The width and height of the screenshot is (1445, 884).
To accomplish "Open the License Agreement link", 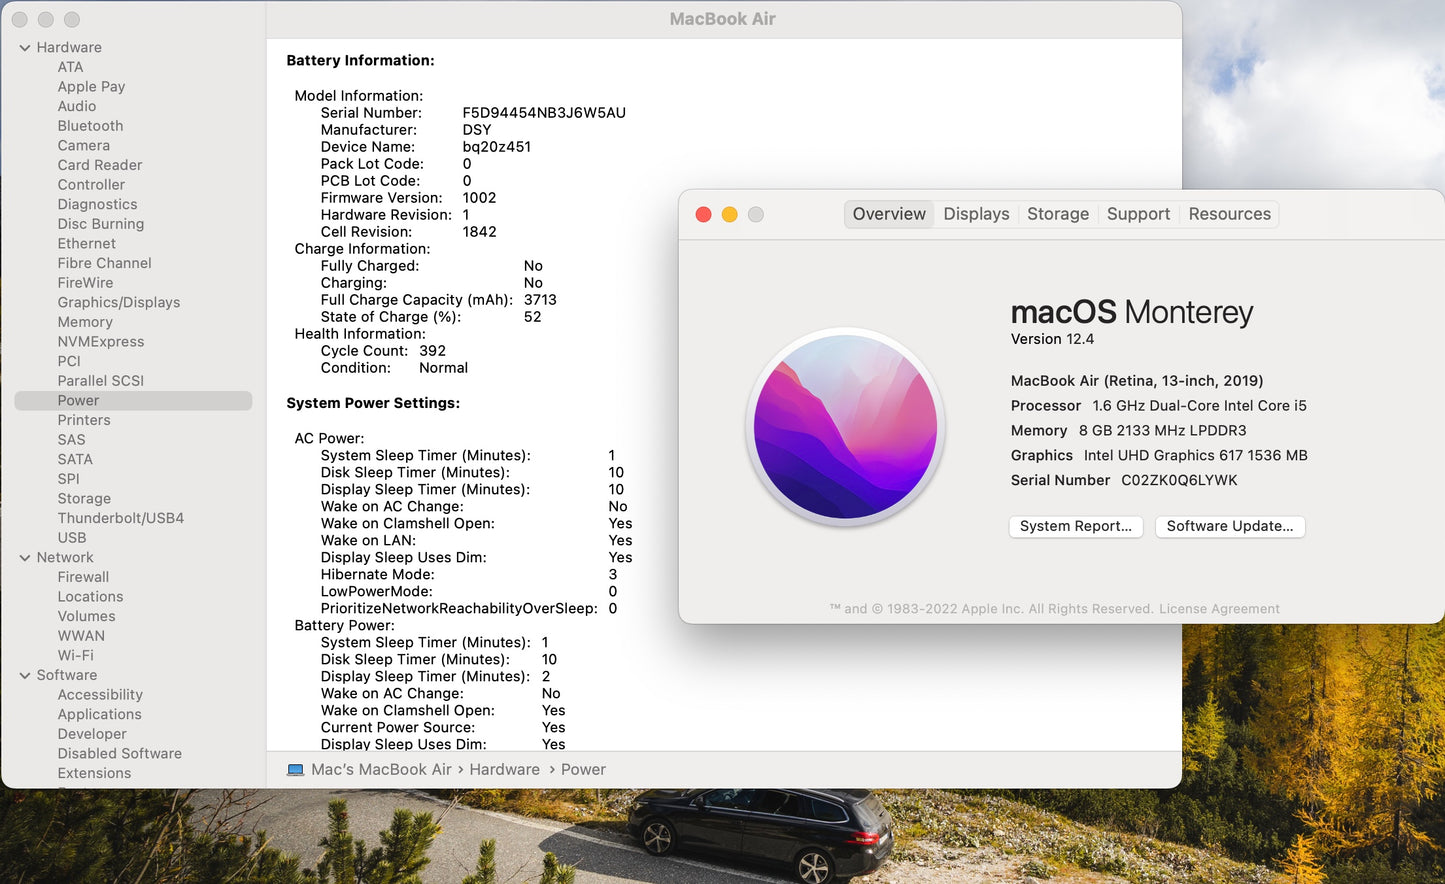I will (x=1219, y=609).
